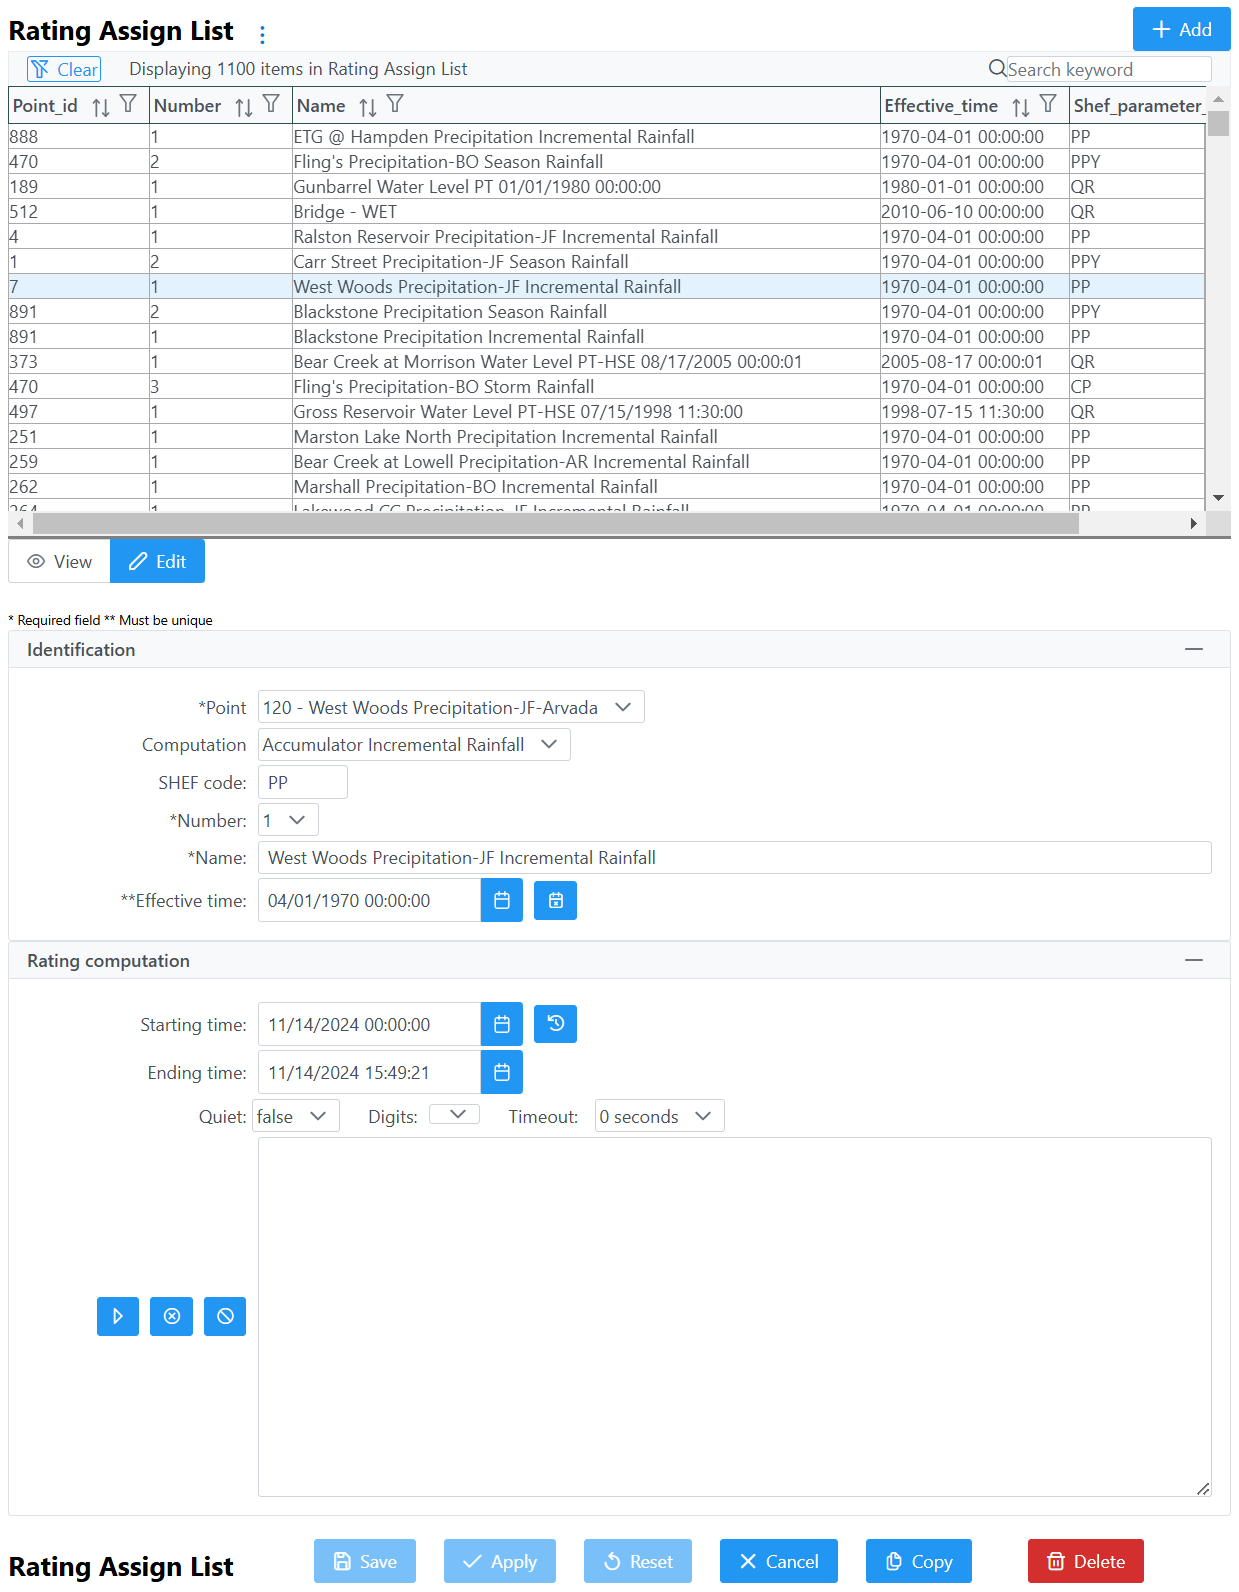Click the Apply button
Image resolution: width=1239 pixels, height=1592 pixels.
(x=500, y=1561)
